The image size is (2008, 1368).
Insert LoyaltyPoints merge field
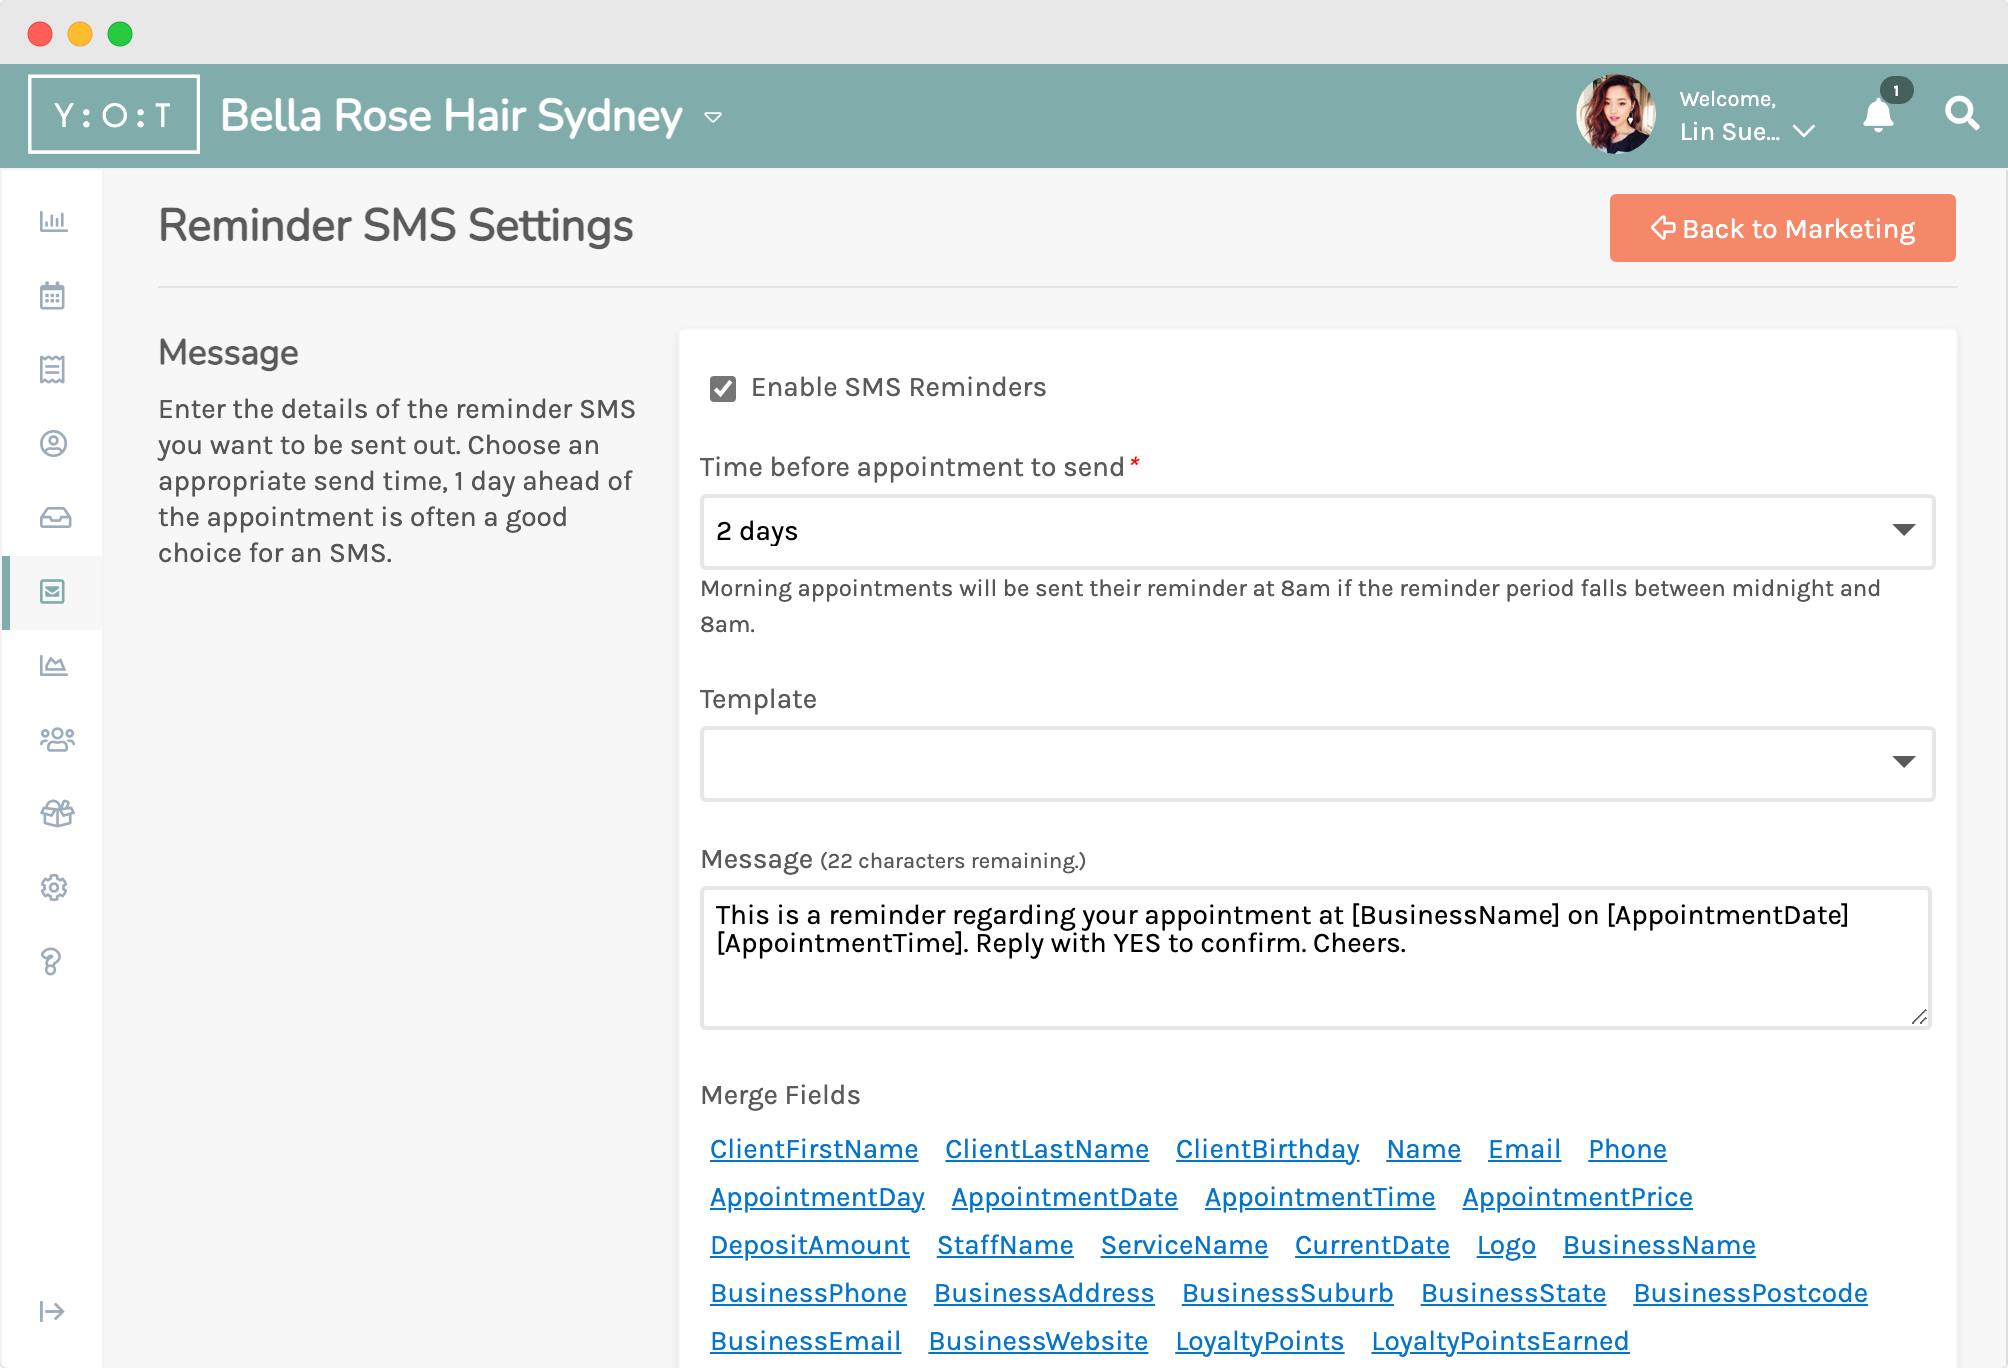(x=1259, y=1341)
